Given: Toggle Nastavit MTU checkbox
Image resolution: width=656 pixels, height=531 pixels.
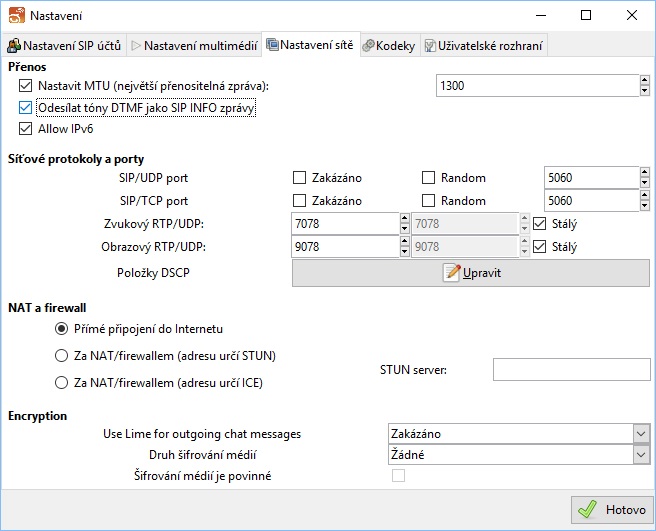Looking at the screenshot, I should (x=25, y=86).
